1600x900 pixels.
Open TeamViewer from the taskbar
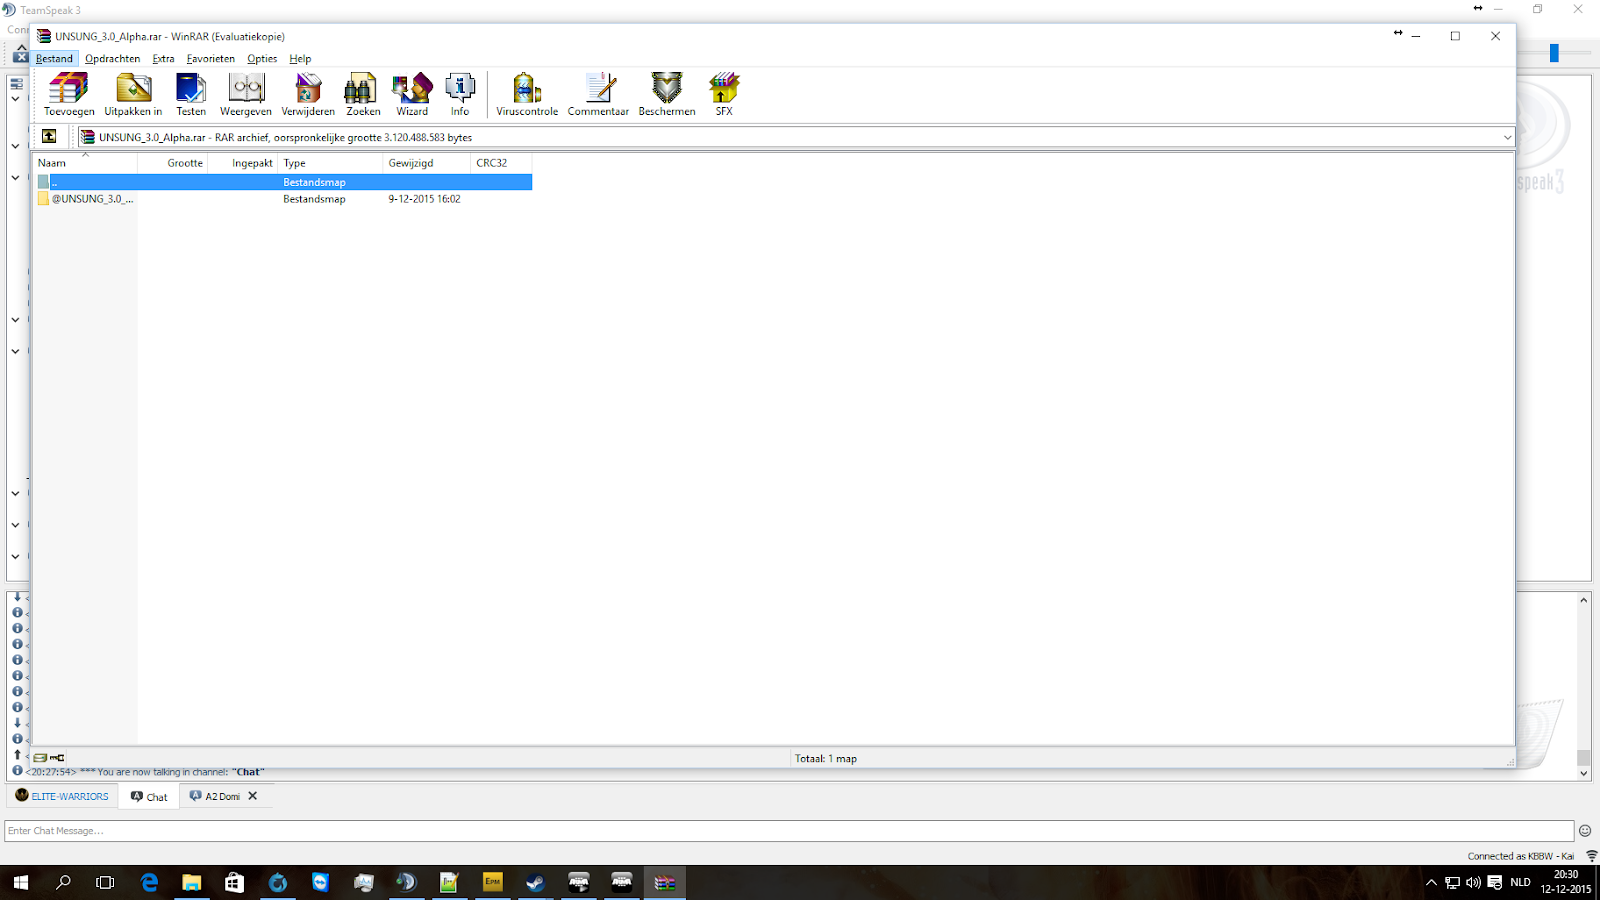pyautogui.click(x=320, y=882)
